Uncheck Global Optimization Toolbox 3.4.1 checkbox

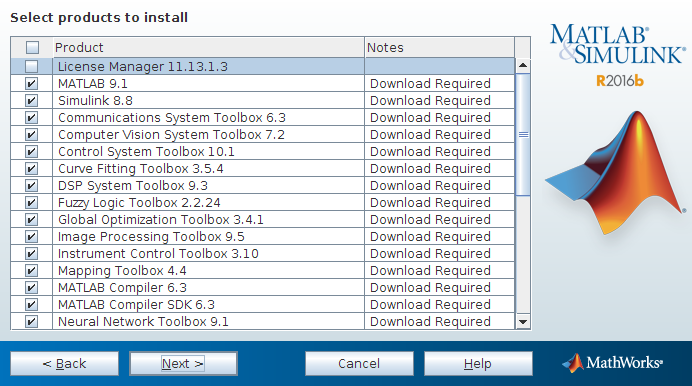coord(31,220)
